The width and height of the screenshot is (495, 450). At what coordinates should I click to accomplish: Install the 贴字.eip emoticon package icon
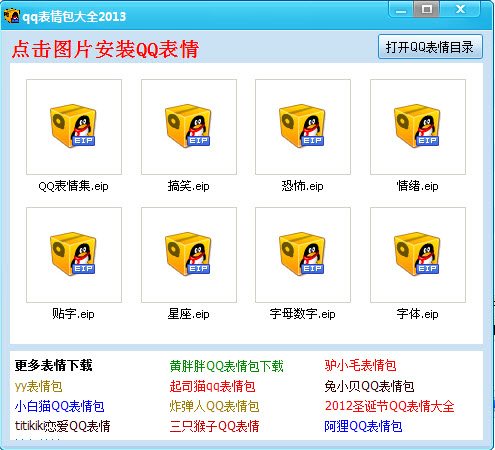74,255
